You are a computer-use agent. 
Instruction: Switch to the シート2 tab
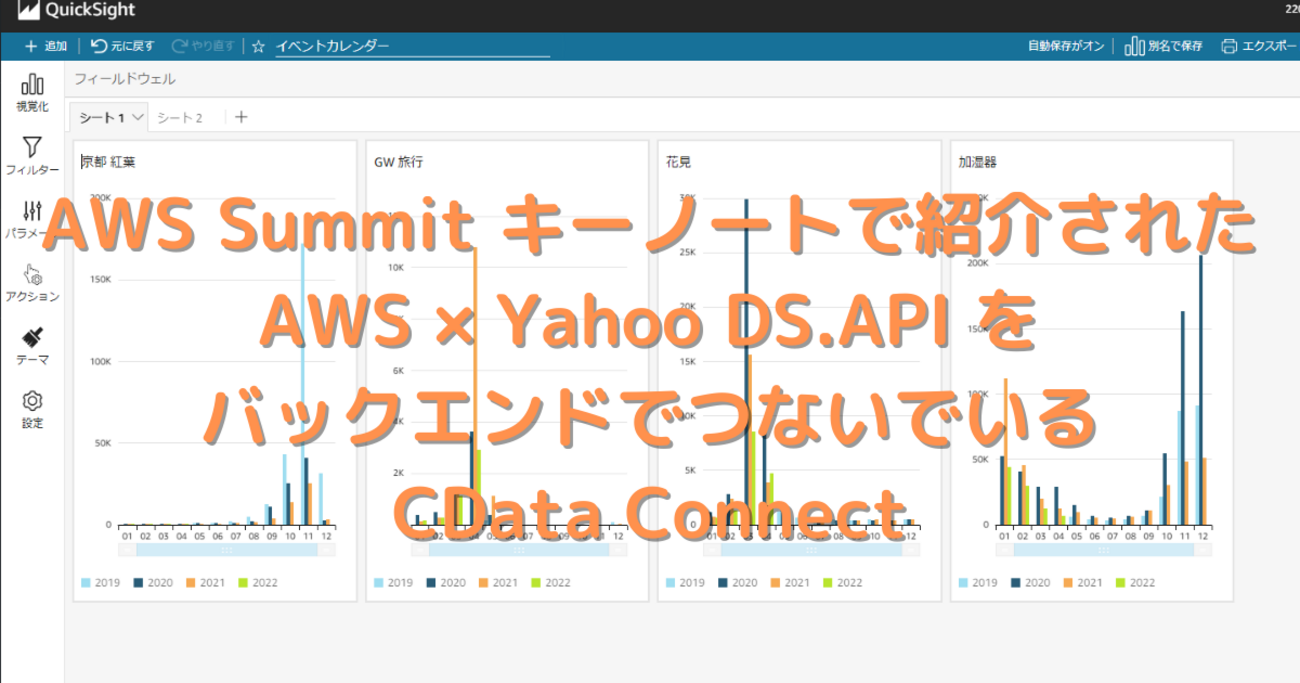(180, 118)
